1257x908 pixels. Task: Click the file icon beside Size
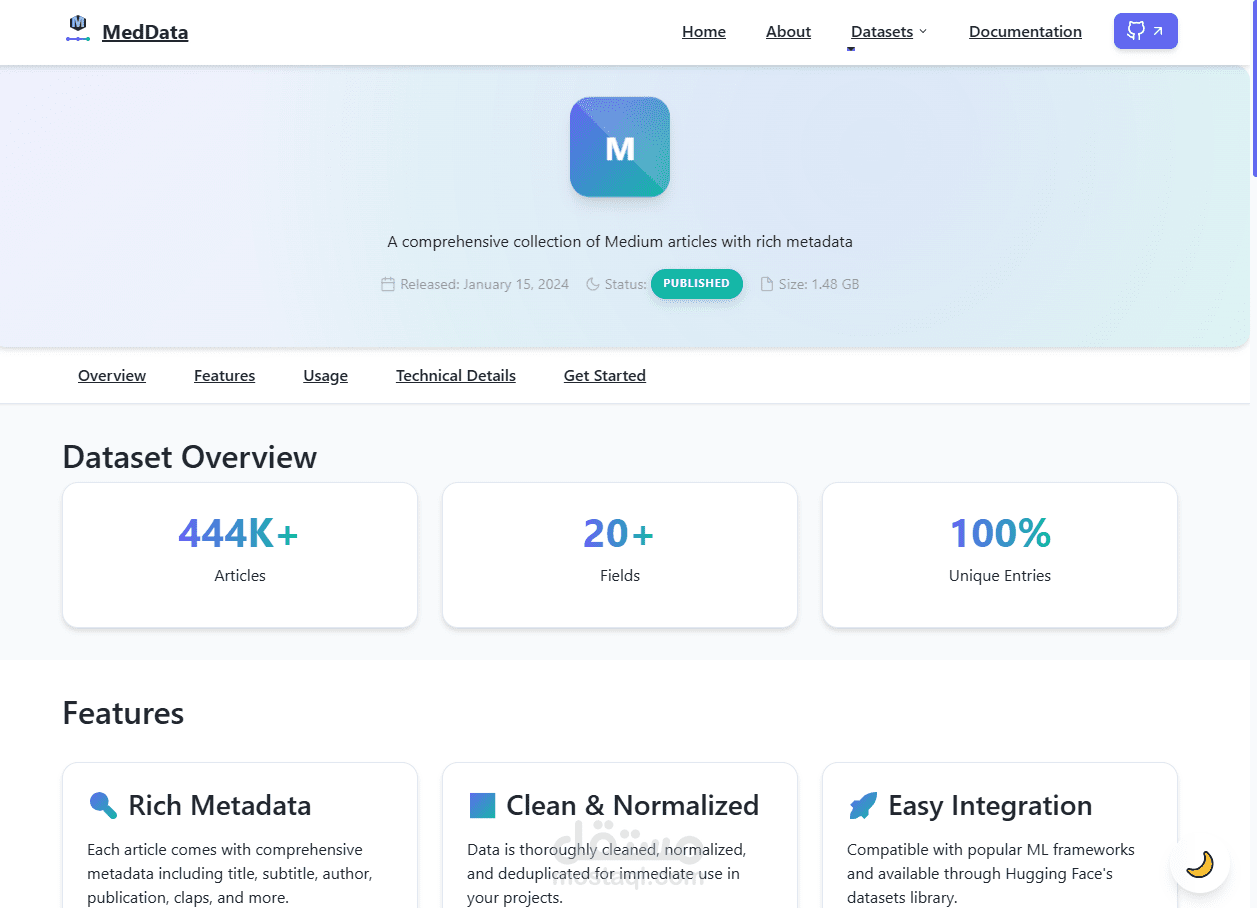(767, 284)
